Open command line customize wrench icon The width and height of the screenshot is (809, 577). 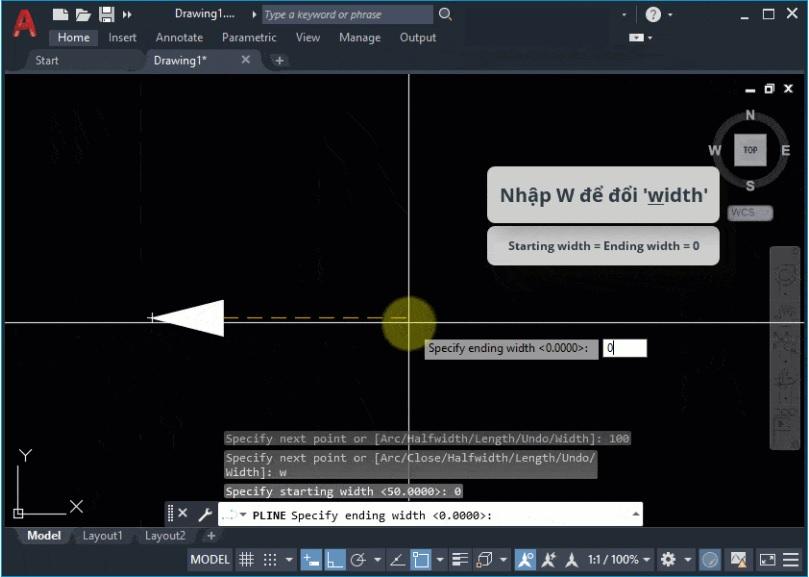pyautogui.click(x=205, y=514)
